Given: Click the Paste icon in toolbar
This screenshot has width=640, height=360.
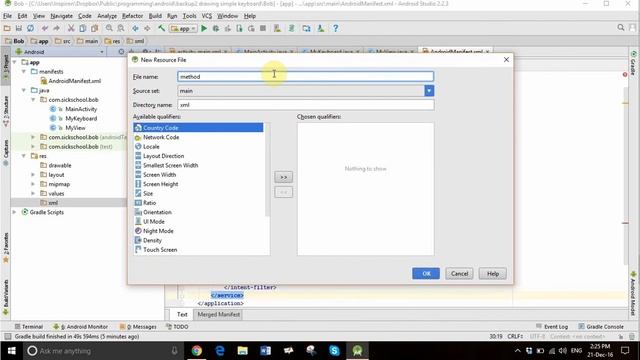Looking at the screenshot, I should coord(95,28).
